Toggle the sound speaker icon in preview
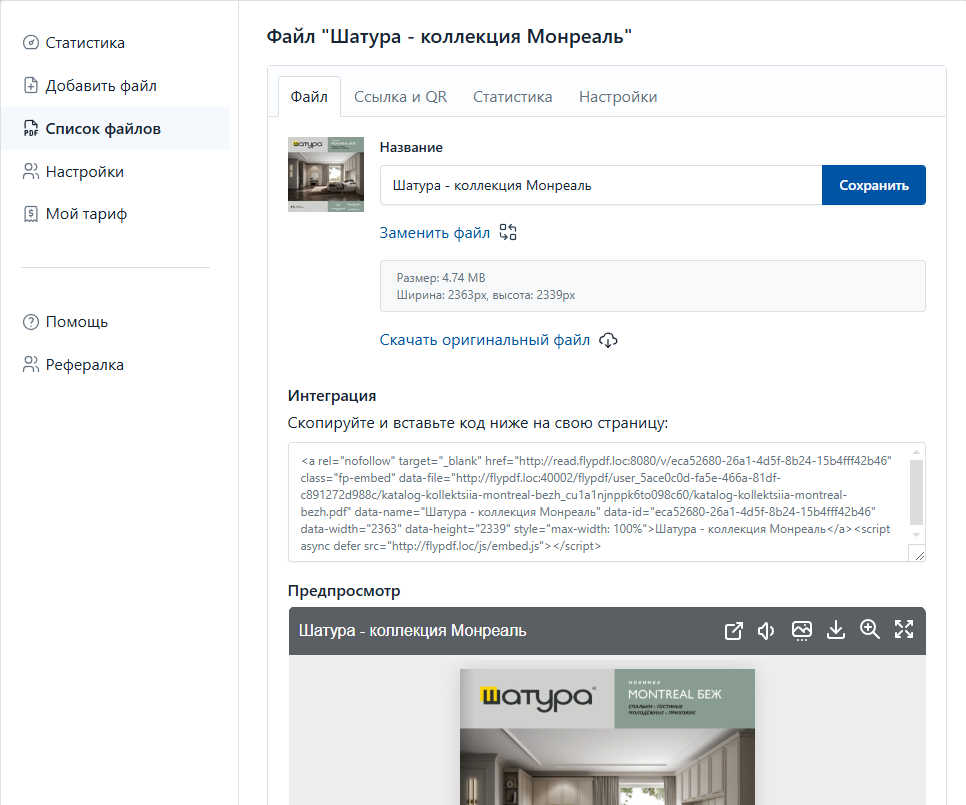This screenshot has width=966, height=805. tap(766, 631)
